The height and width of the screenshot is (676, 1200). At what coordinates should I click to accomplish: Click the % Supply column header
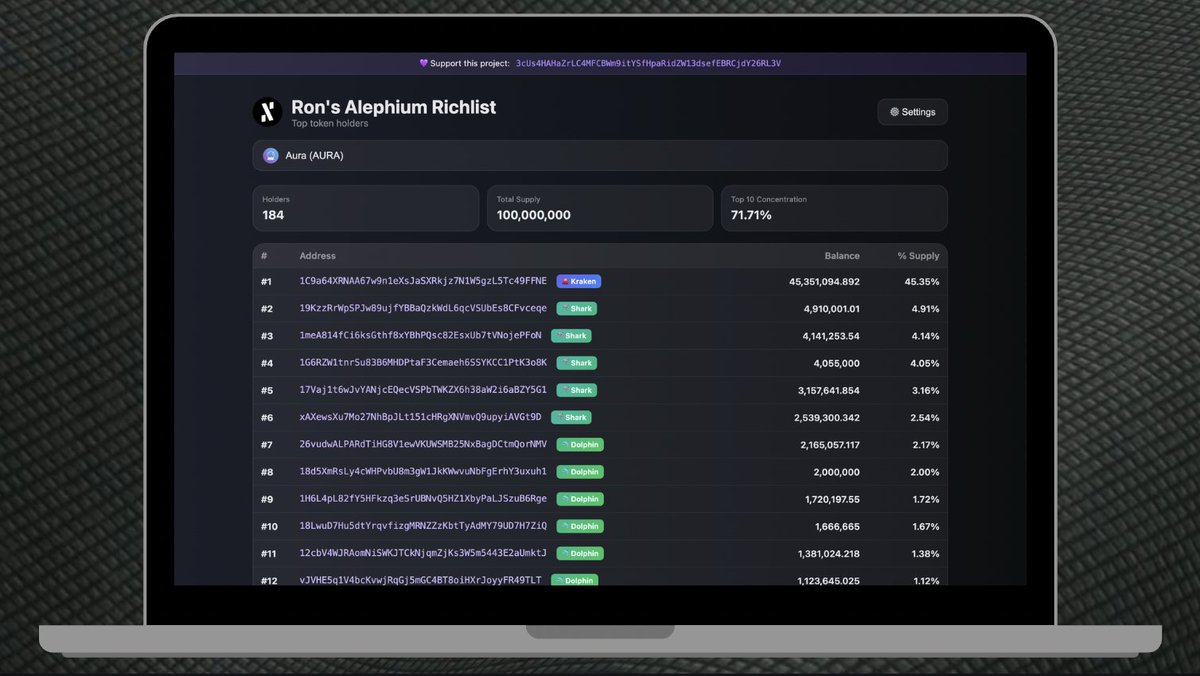point(918,256)
